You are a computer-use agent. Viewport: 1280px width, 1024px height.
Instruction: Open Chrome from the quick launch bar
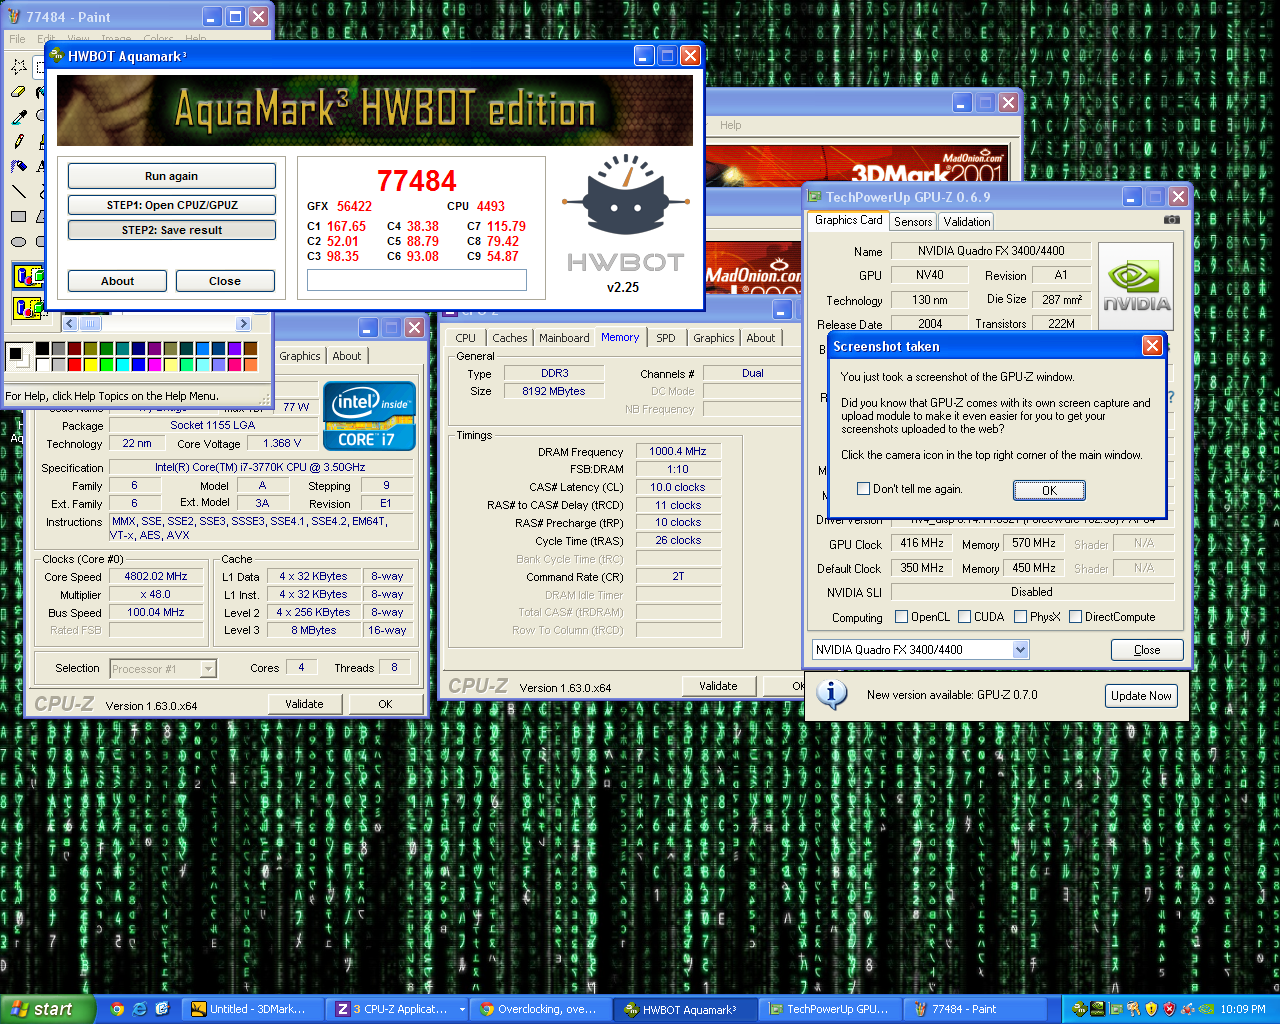(117, 1009)
